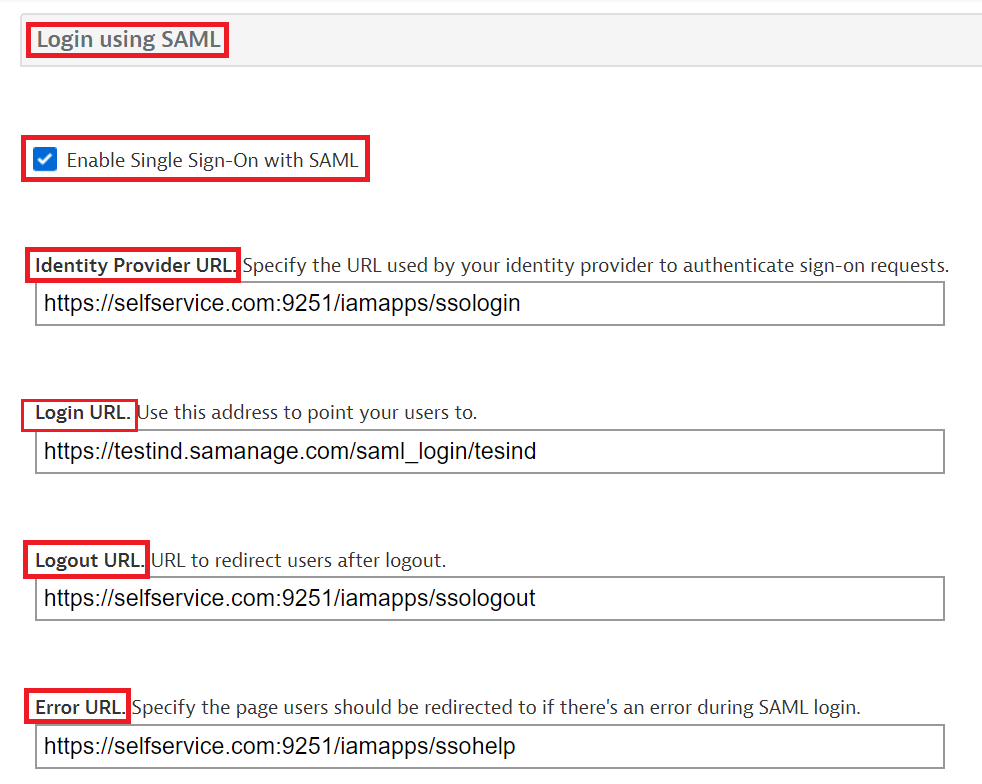Screen dimensions: 982x784
Task: Click the bold 'Login URL.' label
Action: 82,412
